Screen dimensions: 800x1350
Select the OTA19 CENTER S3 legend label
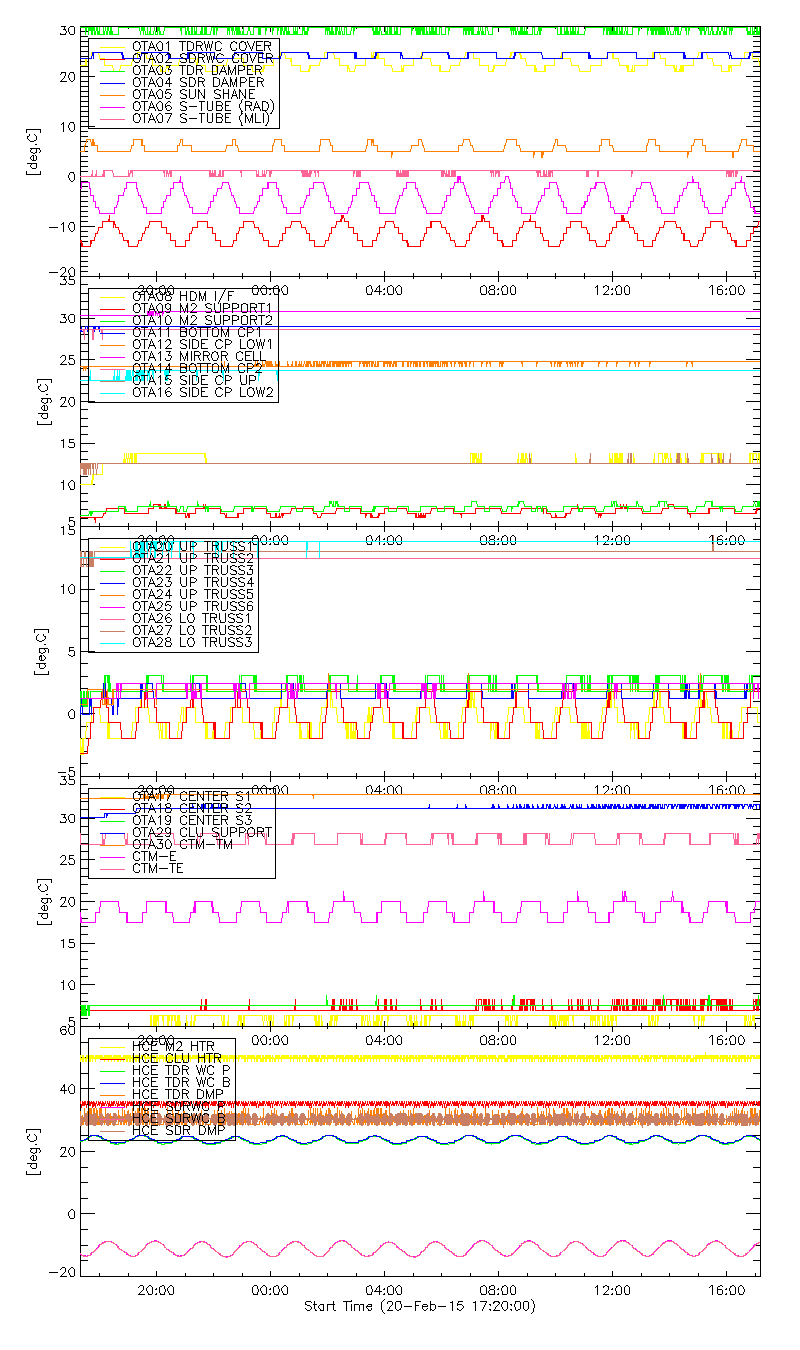coord(192,820)
